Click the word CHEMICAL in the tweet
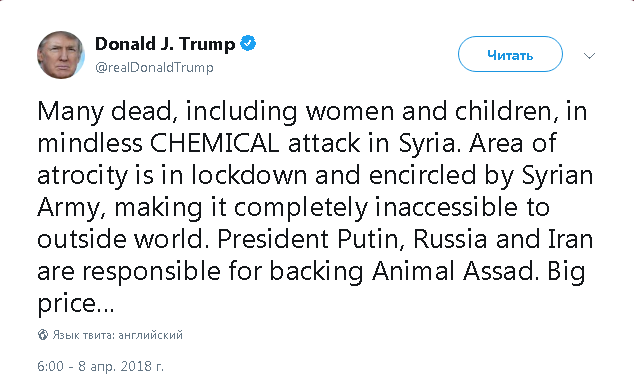The height and width of the screenshot is (387, 634). coord(214,143)
